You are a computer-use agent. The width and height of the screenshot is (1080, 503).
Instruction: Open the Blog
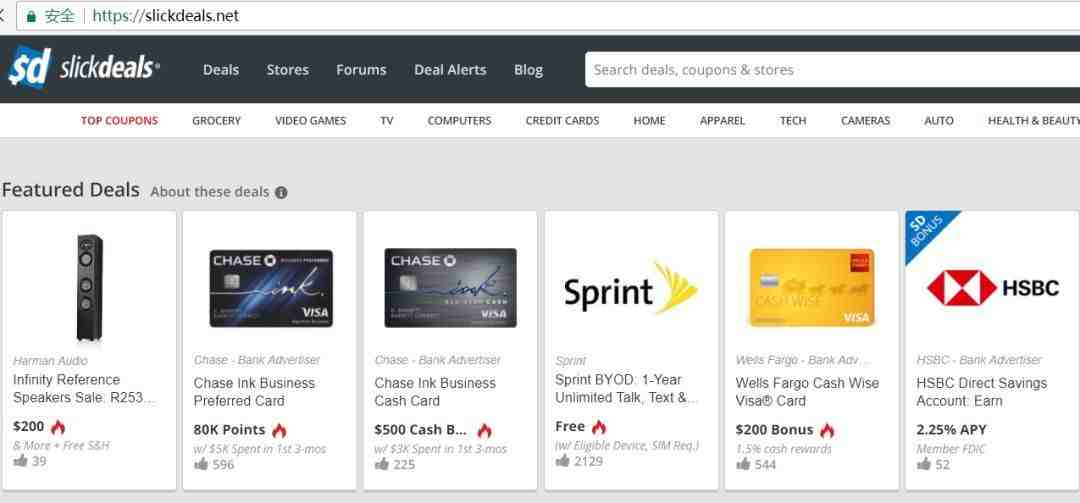528,70
